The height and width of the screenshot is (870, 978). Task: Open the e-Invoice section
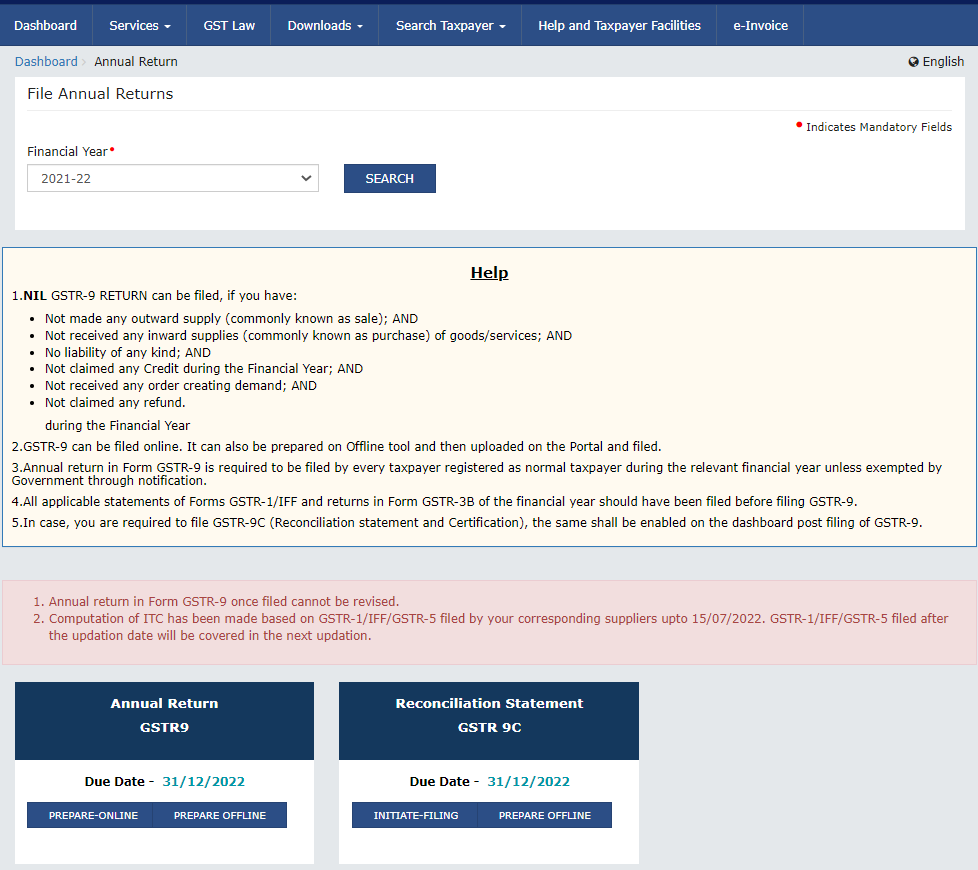coord(760,25)
